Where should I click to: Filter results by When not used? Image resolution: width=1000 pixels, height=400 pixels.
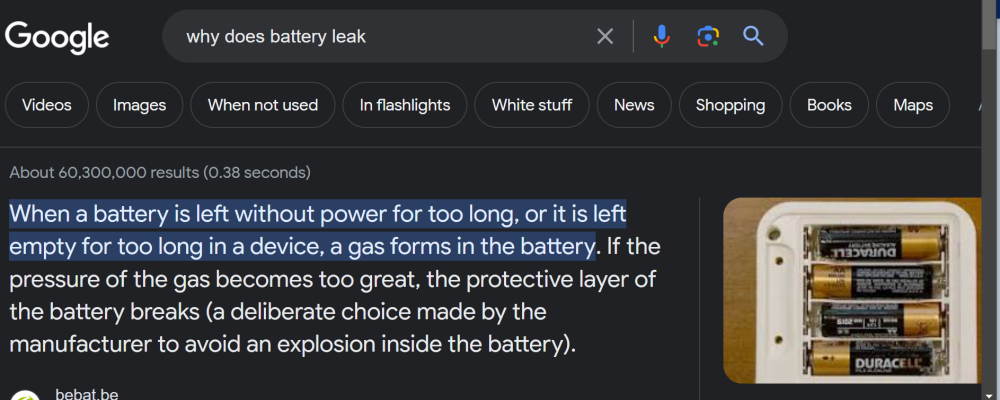tap(263, 105)
